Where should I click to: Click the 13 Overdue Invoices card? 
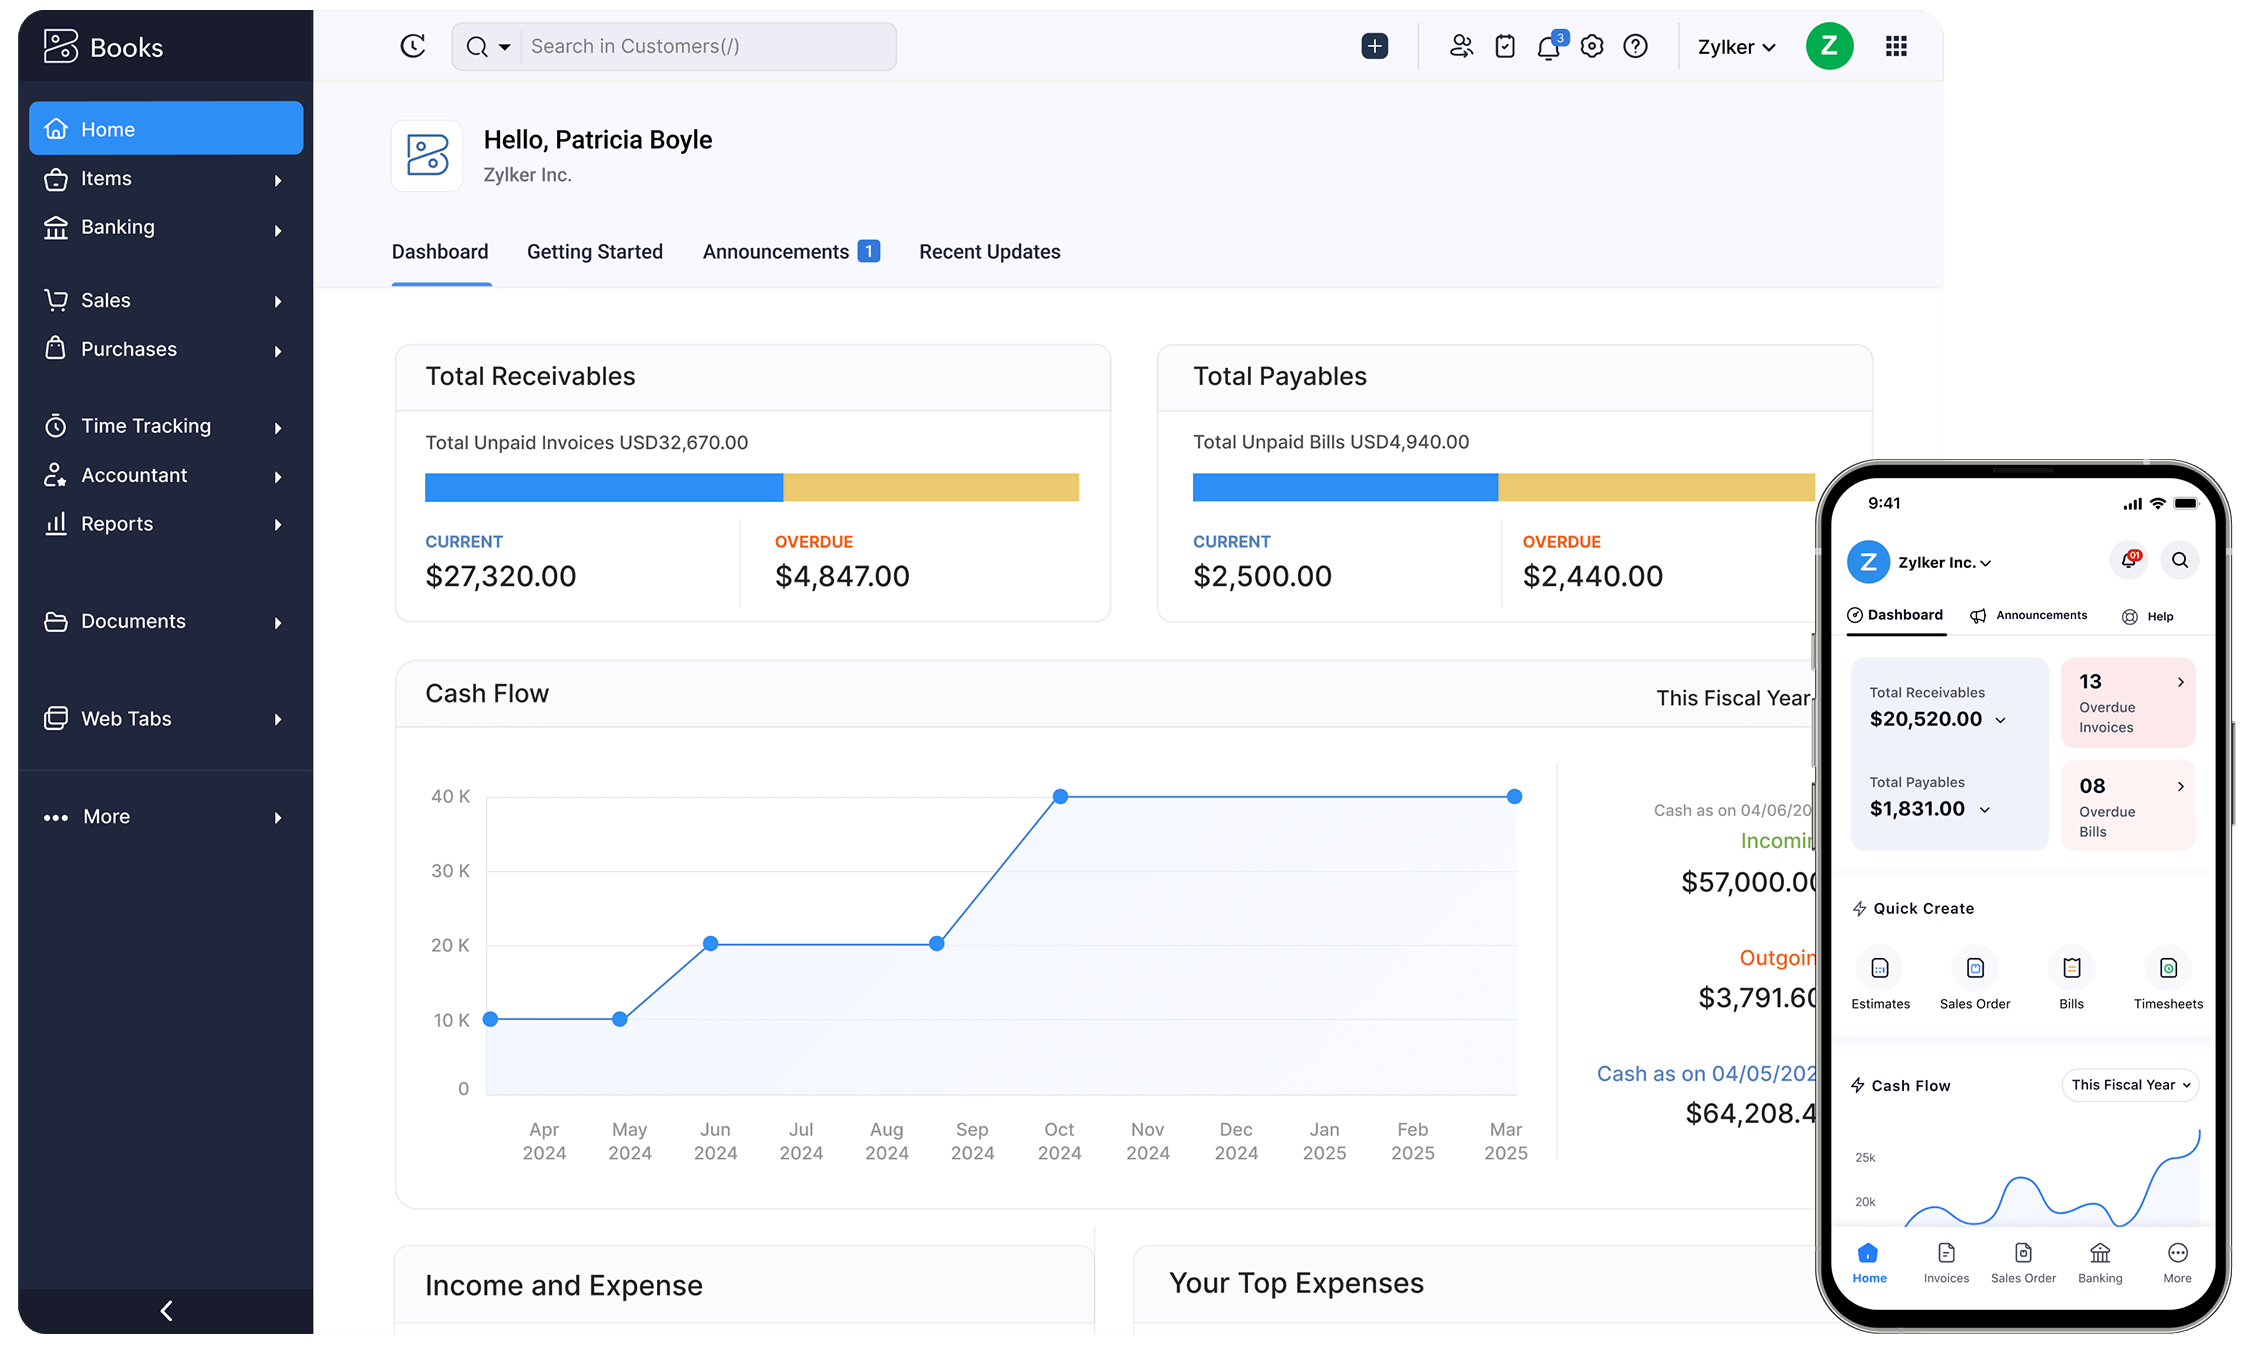[x=2127, y=702]
